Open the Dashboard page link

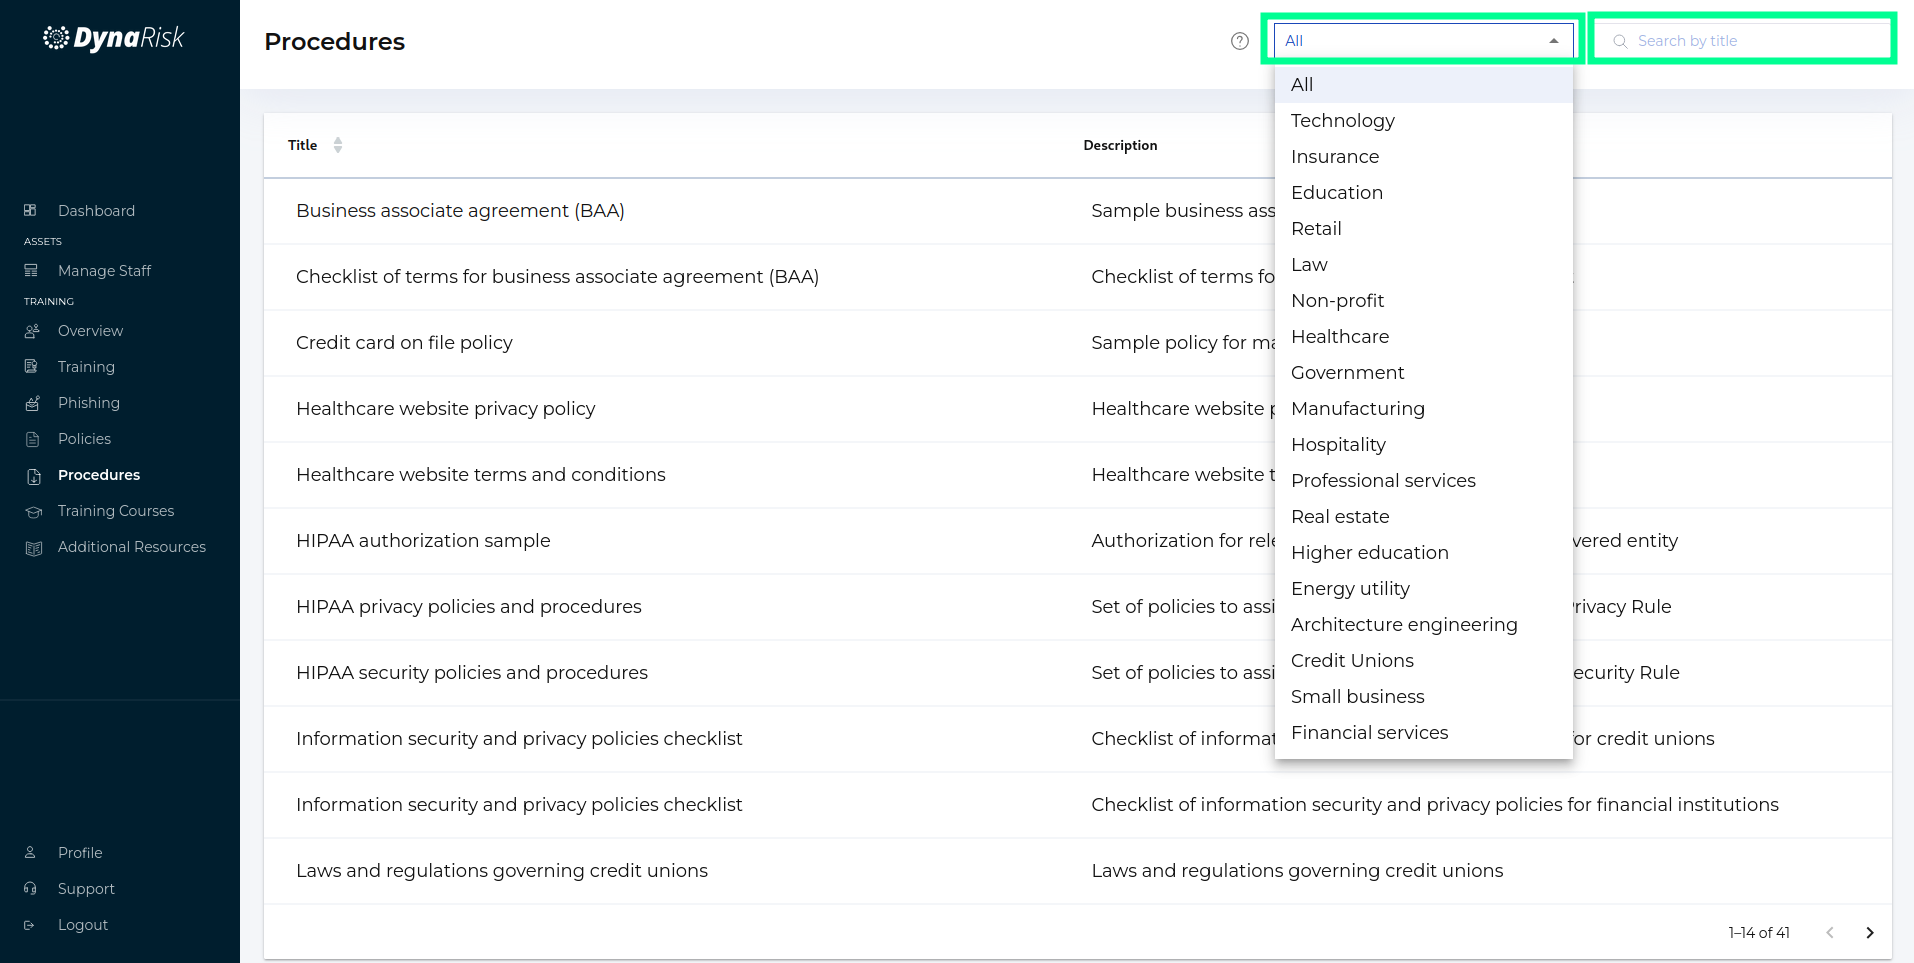point(96,211)
